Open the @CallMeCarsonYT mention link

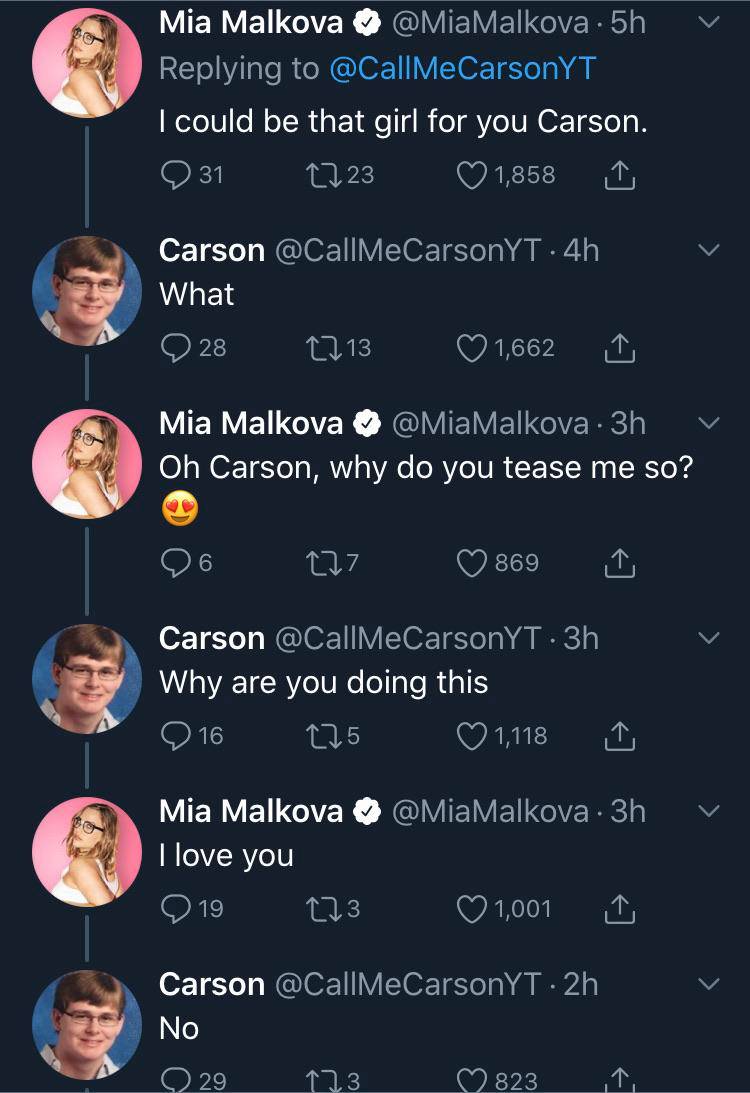point(462,68)
